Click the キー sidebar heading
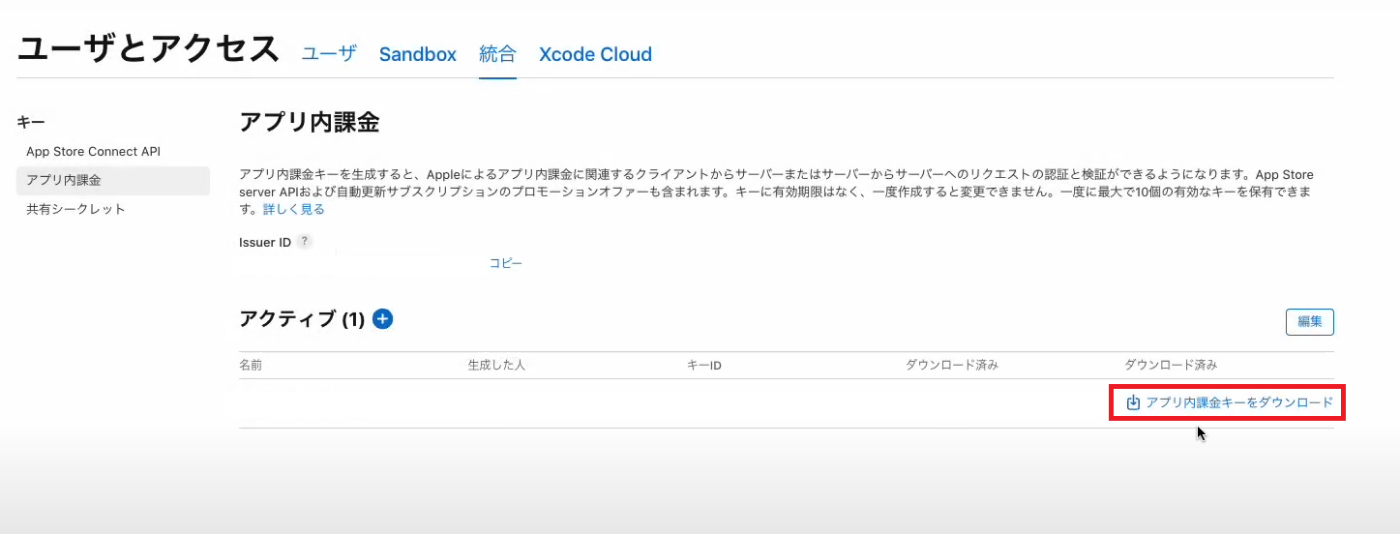Viewport: 1400px width, 534px height. pyautogui.click(x=31, y=122)
